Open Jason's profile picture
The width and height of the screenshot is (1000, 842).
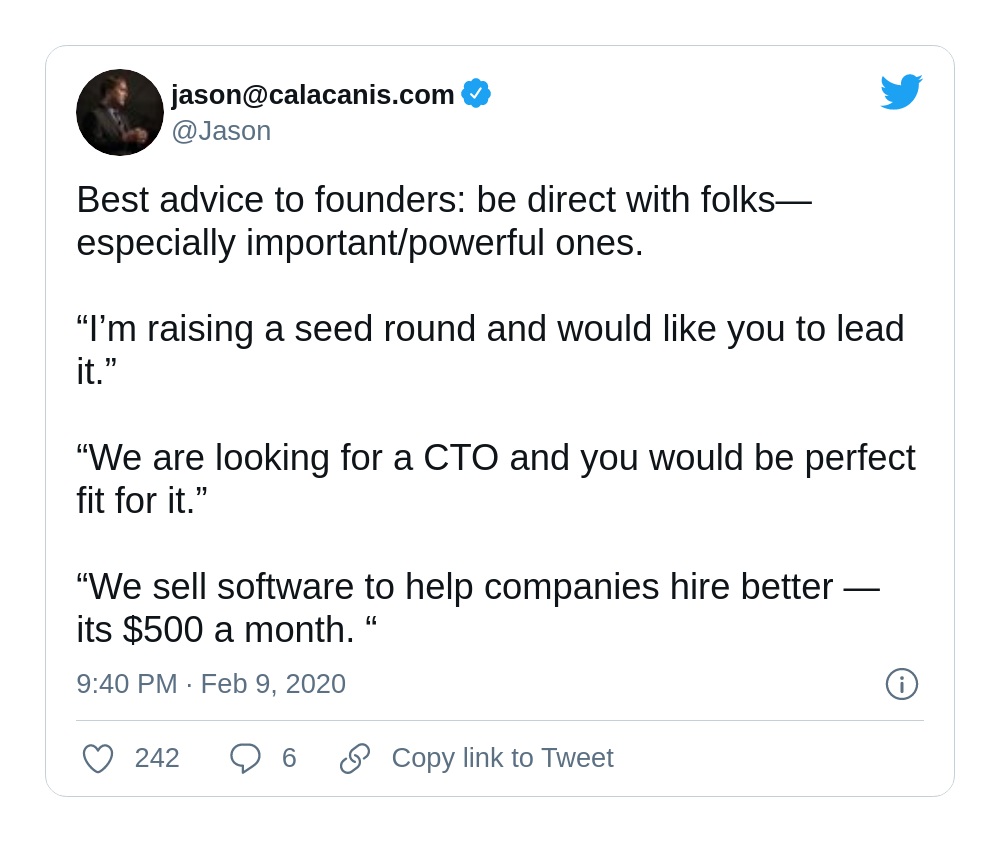click(x=120, y=112)
